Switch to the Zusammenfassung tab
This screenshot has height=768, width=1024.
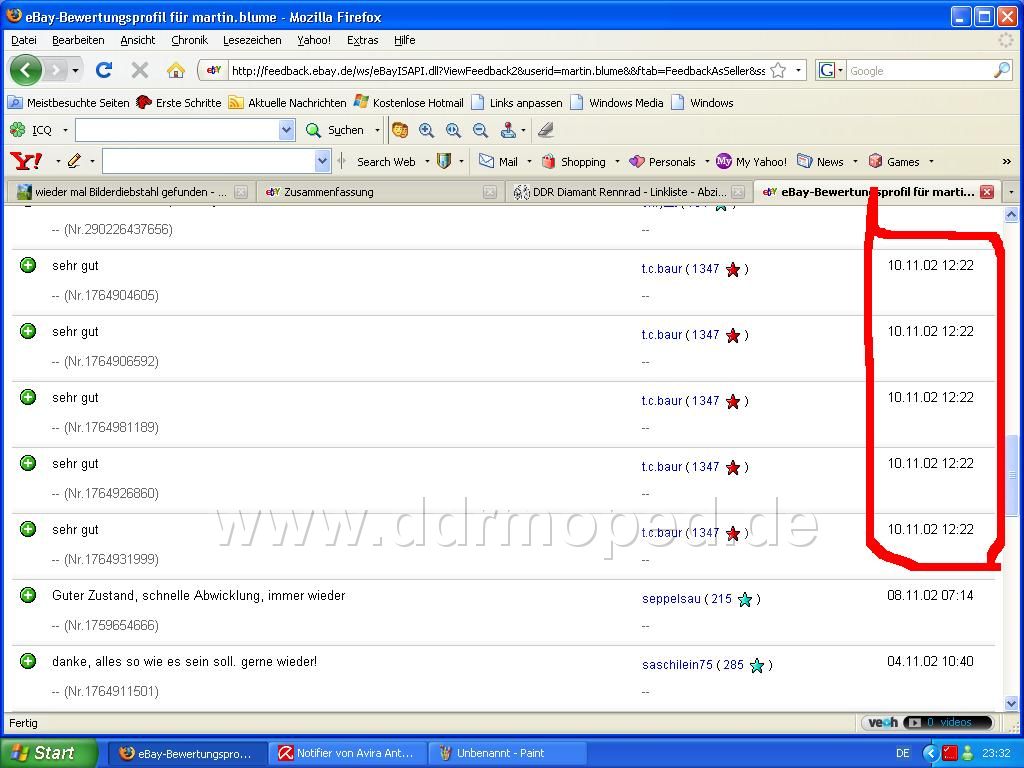click(x=379, y=192)
